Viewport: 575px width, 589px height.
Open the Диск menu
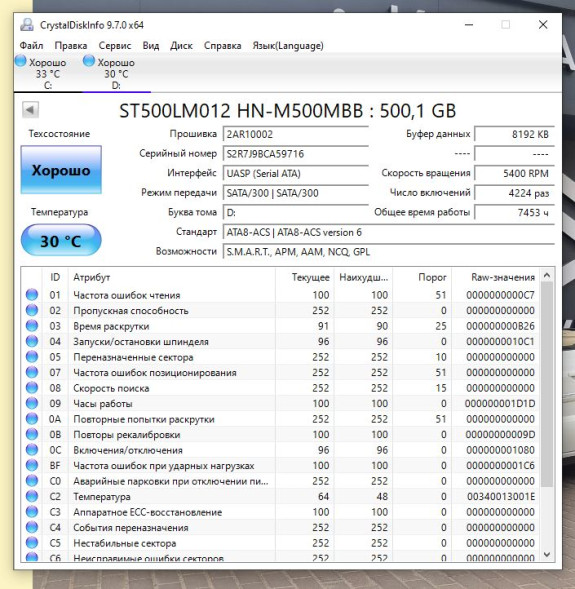pos(181,46)
